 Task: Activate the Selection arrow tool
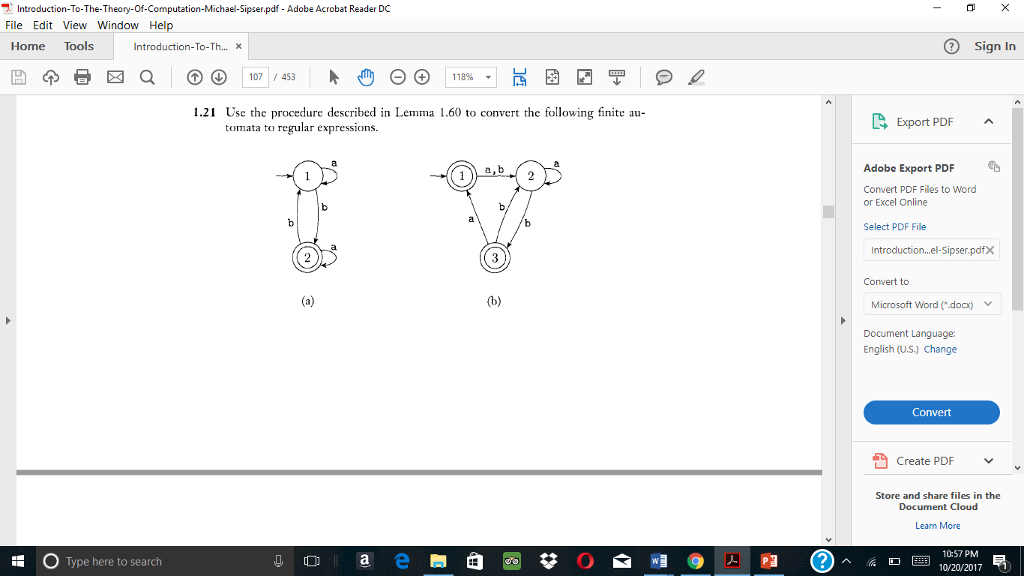pyautogui.click(x=333, y=76)
